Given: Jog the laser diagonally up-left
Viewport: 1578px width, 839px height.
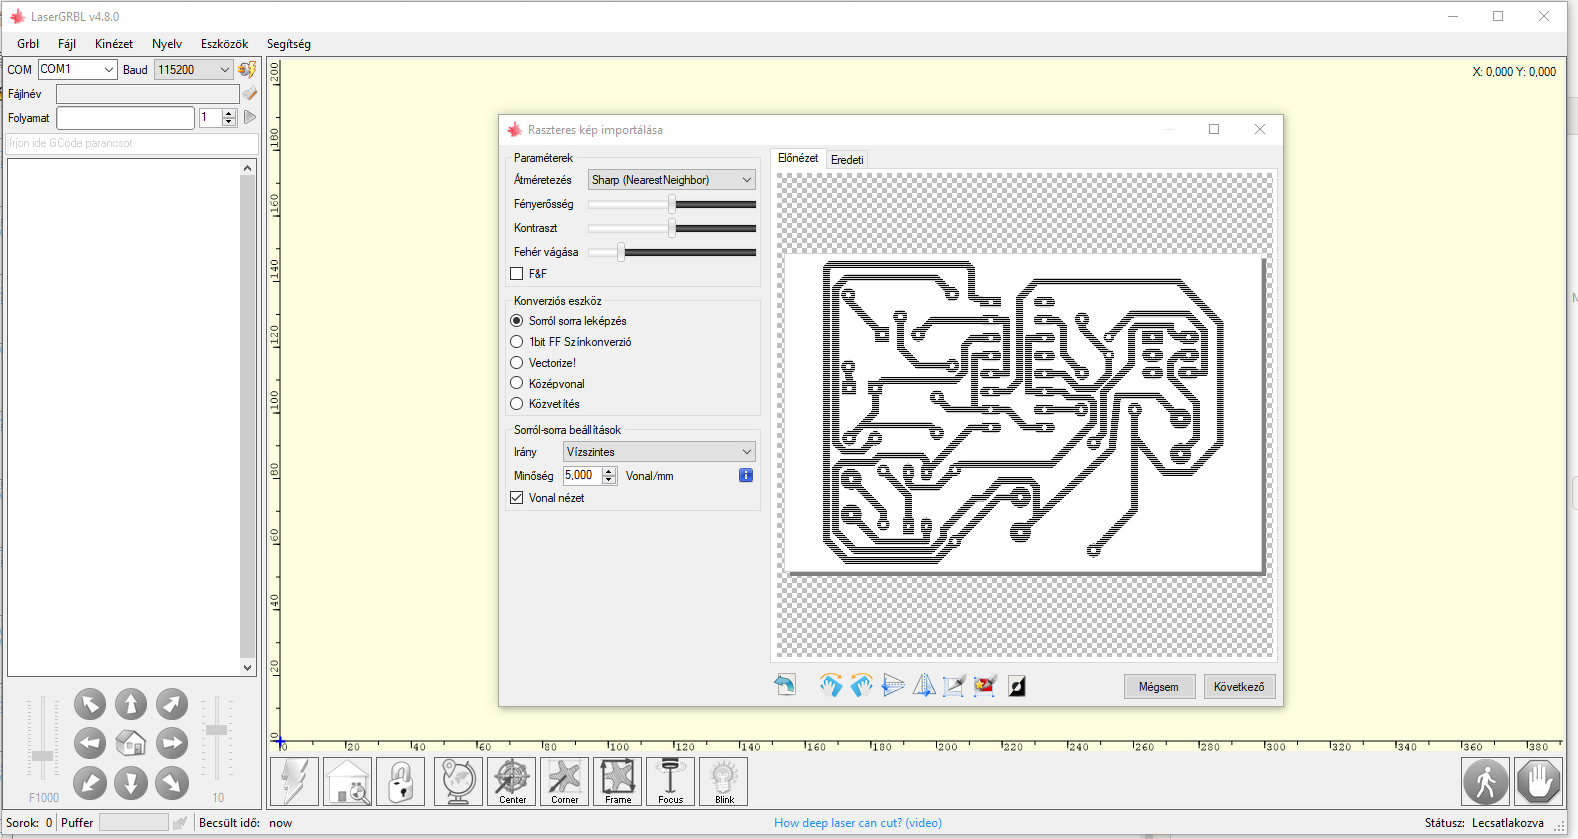Looking at the screenshot, I should 90,704.
